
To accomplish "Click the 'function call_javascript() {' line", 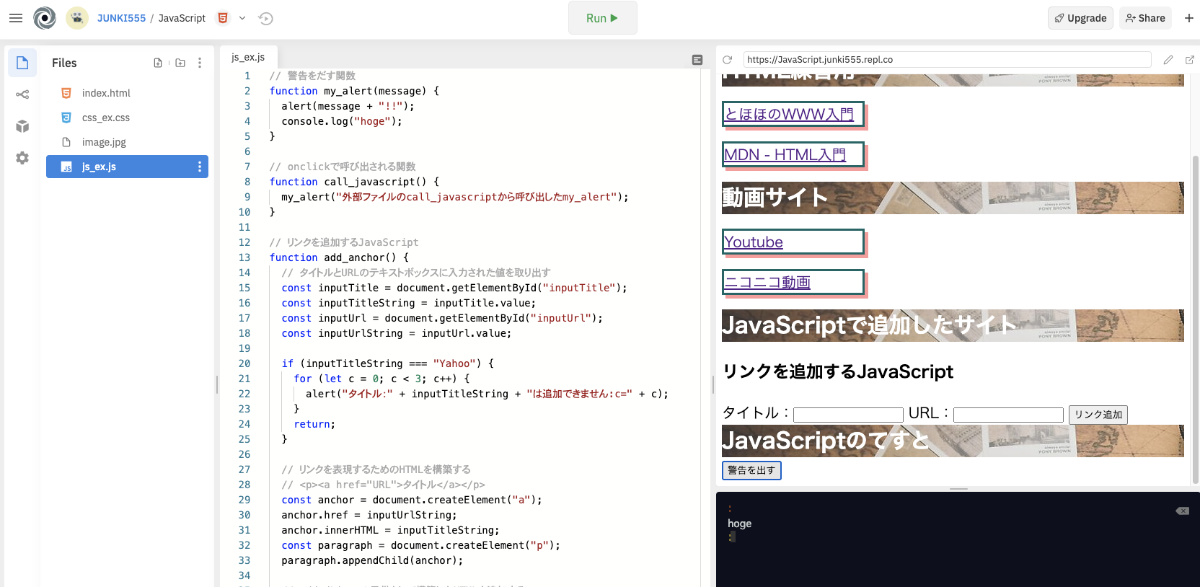I will 354,181.
